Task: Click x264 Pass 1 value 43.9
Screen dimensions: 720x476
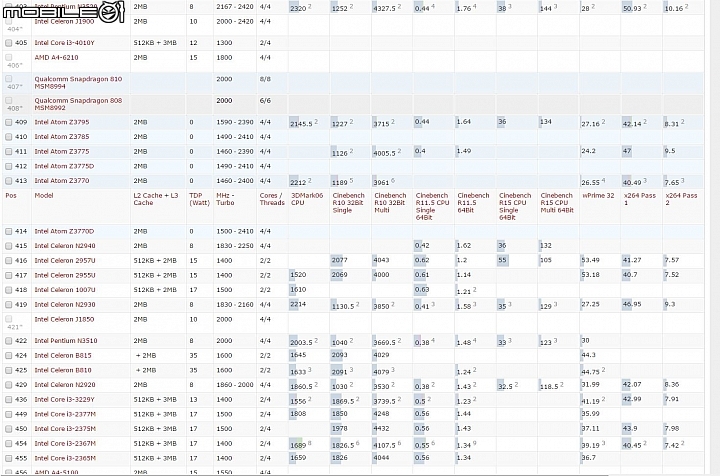Action: [x=630, y=428]
